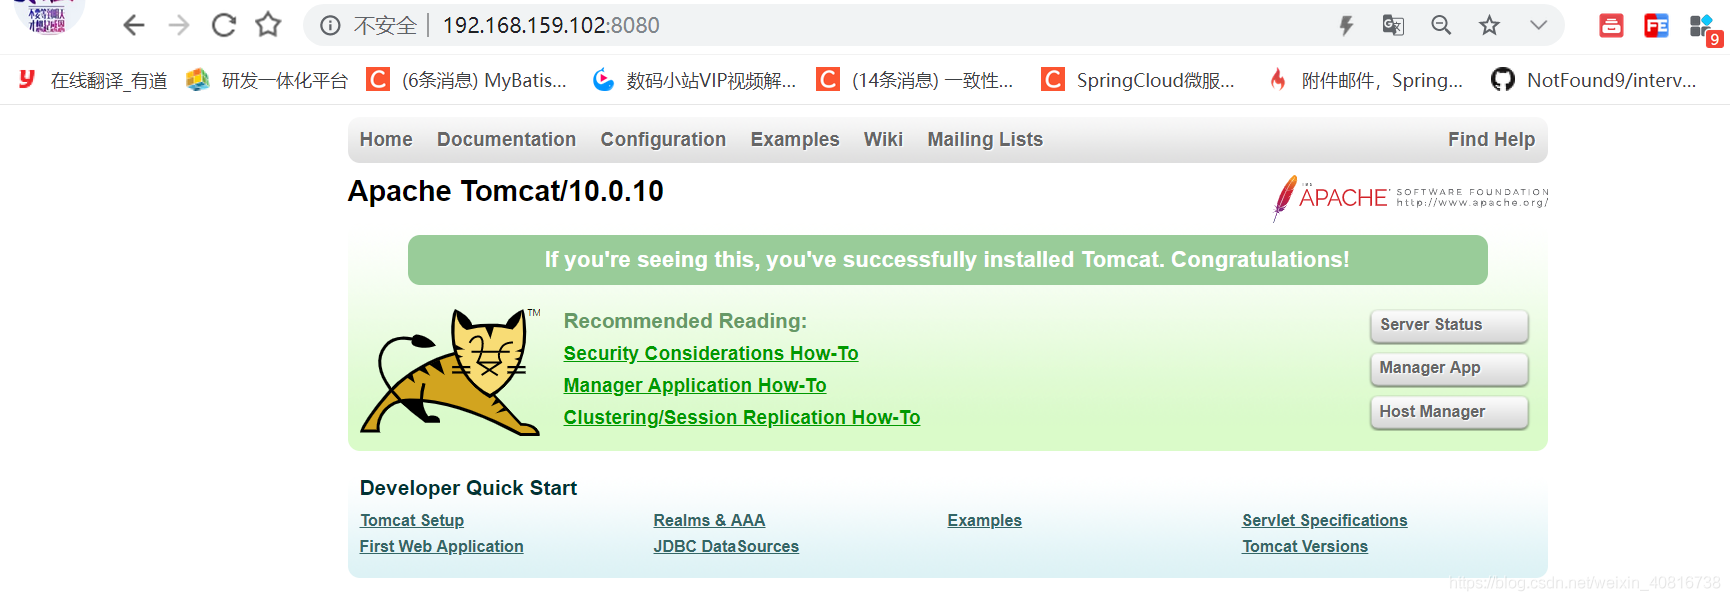Click the Server Status button
Screen dimensions: 1730x601
point(1449,325)
